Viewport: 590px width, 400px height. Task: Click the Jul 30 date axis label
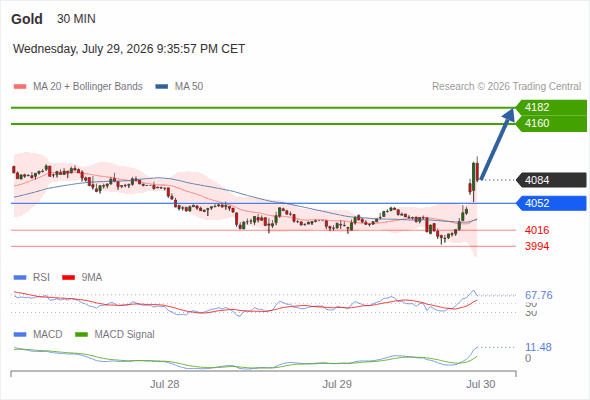tap(481, 384)
